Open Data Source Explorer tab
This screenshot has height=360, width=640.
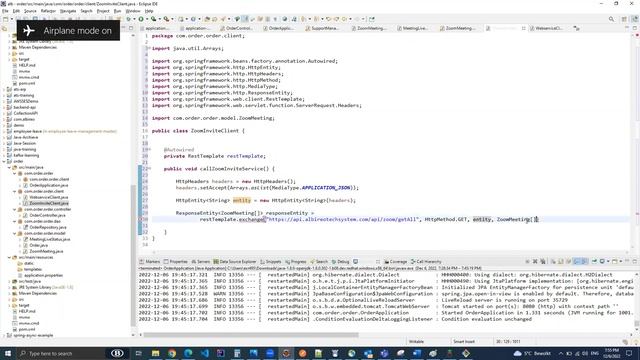pos(235,262)
